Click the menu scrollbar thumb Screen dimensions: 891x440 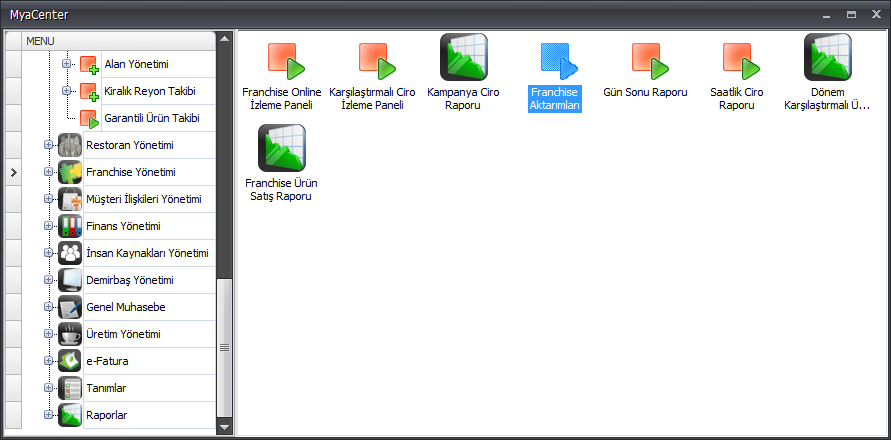point(224,347)
